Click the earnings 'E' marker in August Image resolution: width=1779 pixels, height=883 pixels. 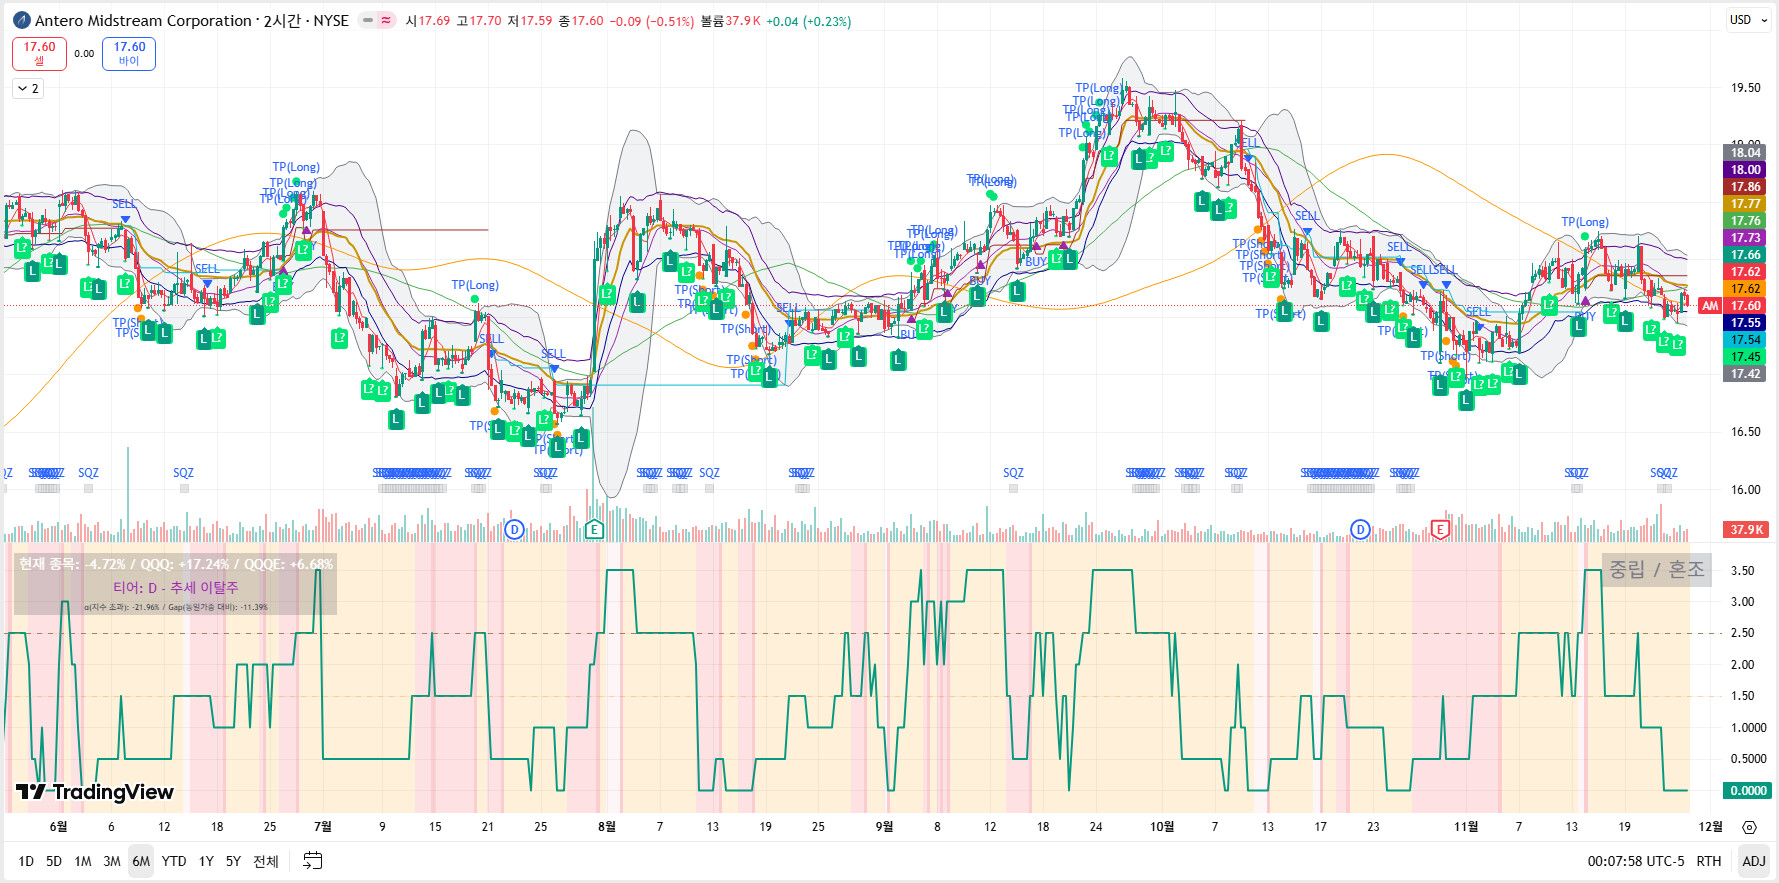(x=594, y=529)
